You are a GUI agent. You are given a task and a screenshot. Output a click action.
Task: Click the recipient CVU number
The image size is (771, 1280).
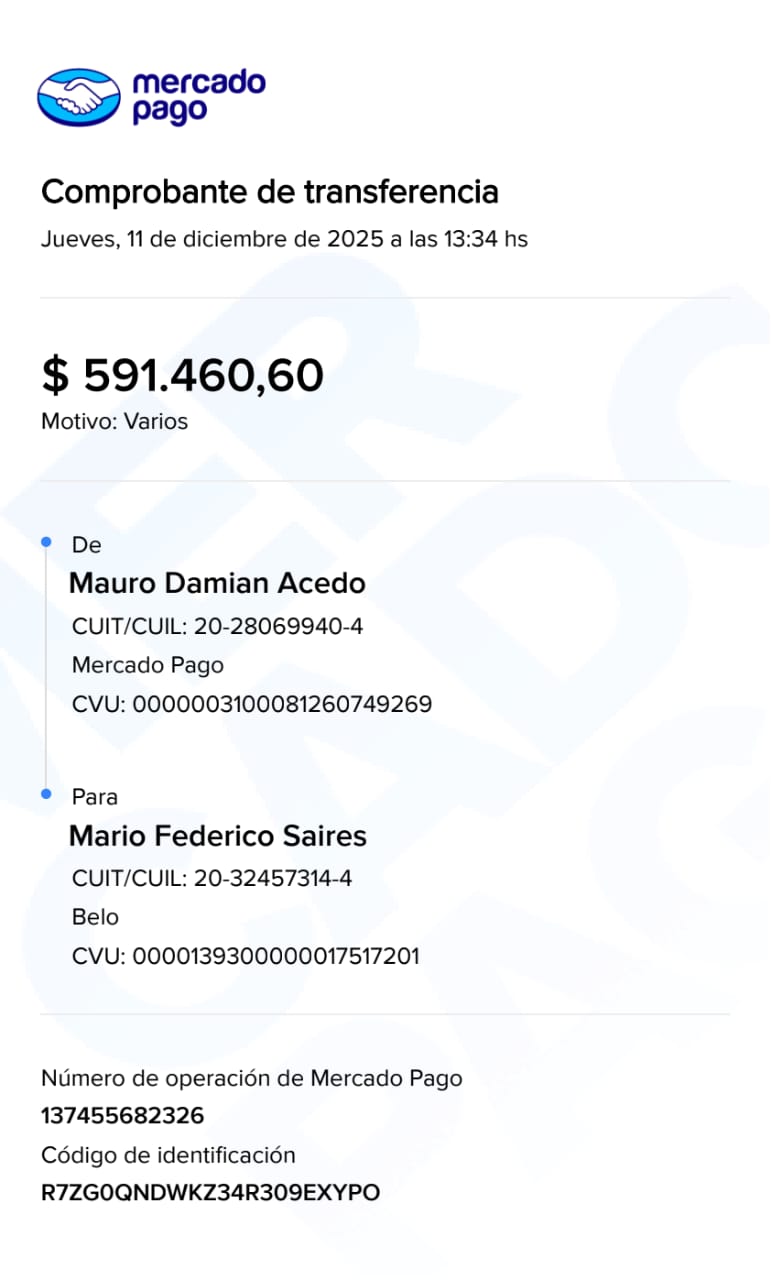click(x=245, y=956)
